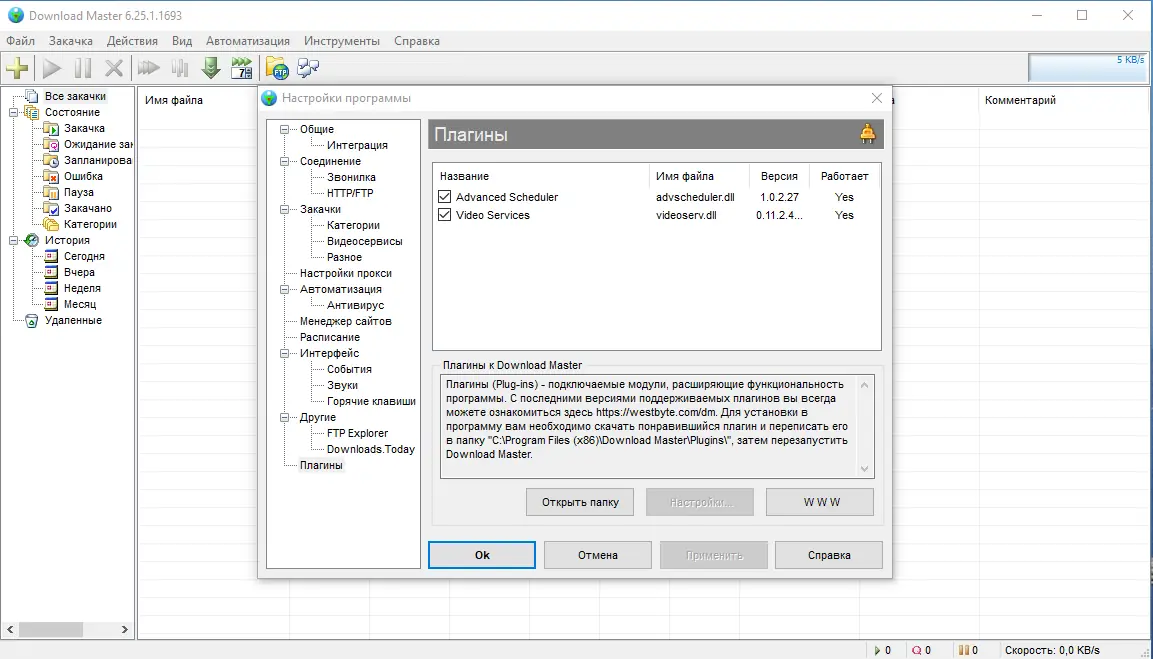Click right arrow of main tree horizontal scrollbar

(124, 630)
